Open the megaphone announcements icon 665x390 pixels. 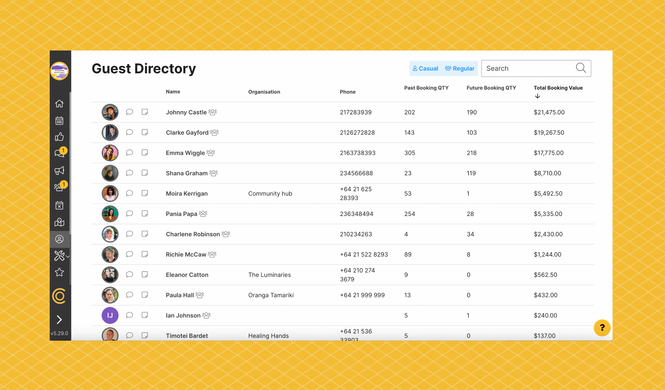(x=59, y=170)
